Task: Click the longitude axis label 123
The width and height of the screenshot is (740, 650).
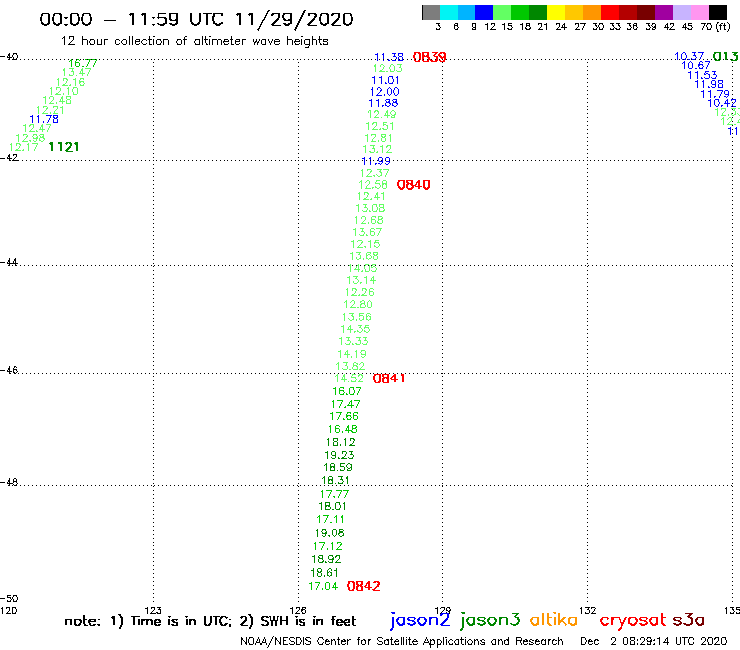Action: pos(153,610)
